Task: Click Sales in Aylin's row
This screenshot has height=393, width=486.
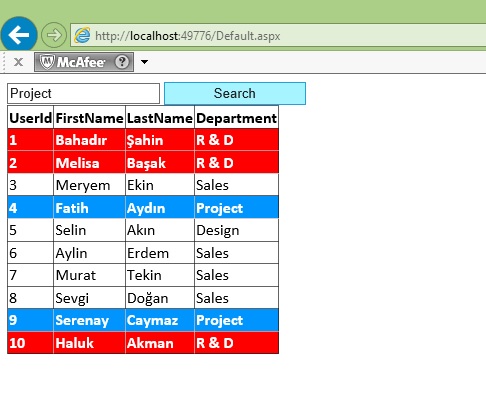Action: click(236, 253)
